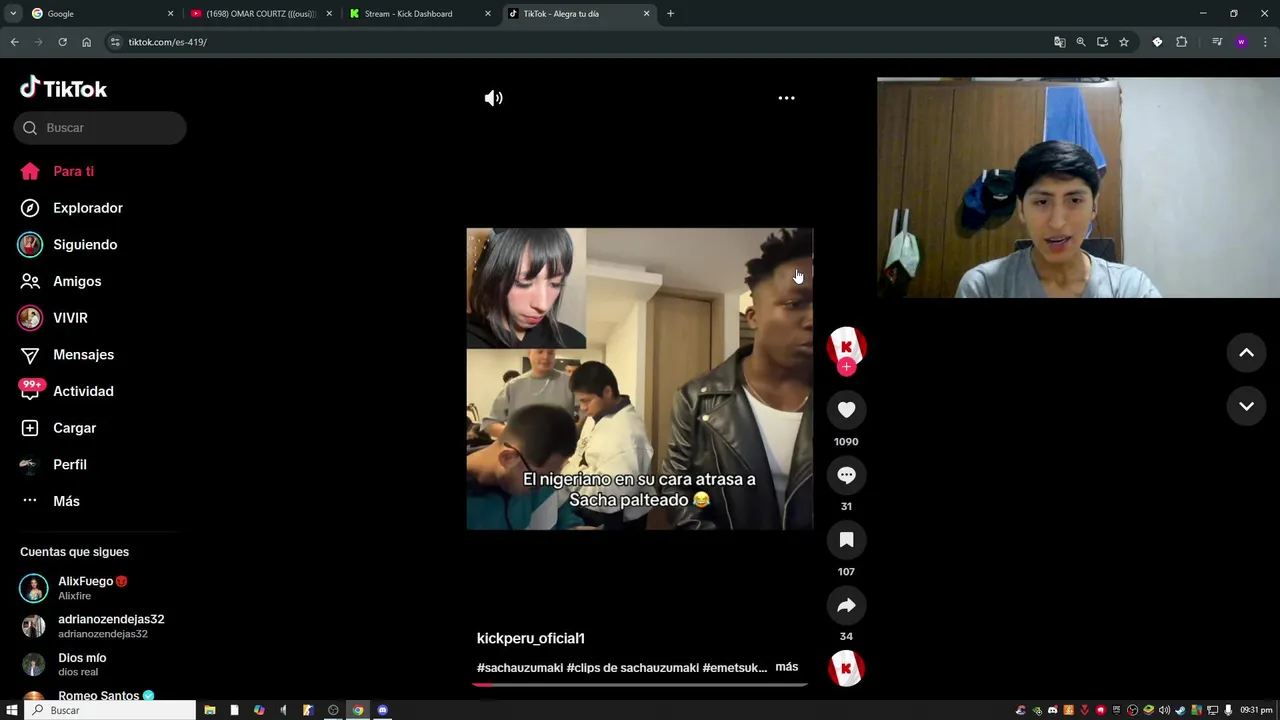View site information next to the URL
The image size is (1280, 720).
[x=115, y=42]
